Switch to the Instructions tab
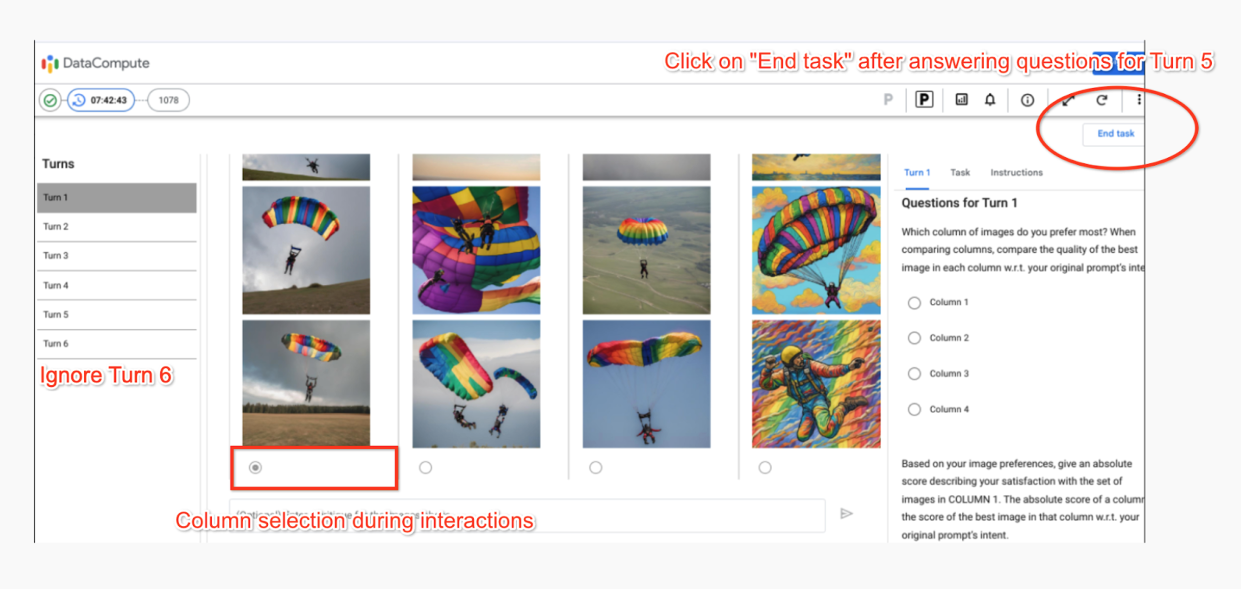 [1016, 172]
